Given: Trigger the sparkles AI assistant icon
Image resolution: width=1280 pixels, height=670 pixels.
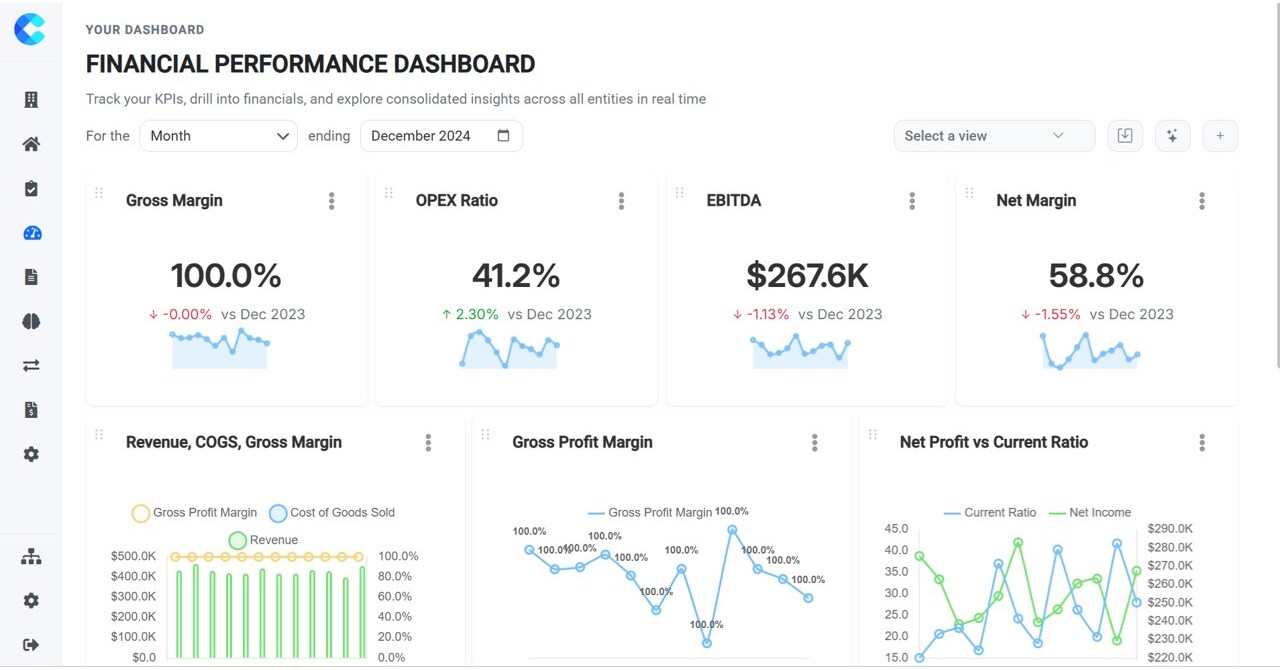Looking at the screenshot, I should [1172, 135].
